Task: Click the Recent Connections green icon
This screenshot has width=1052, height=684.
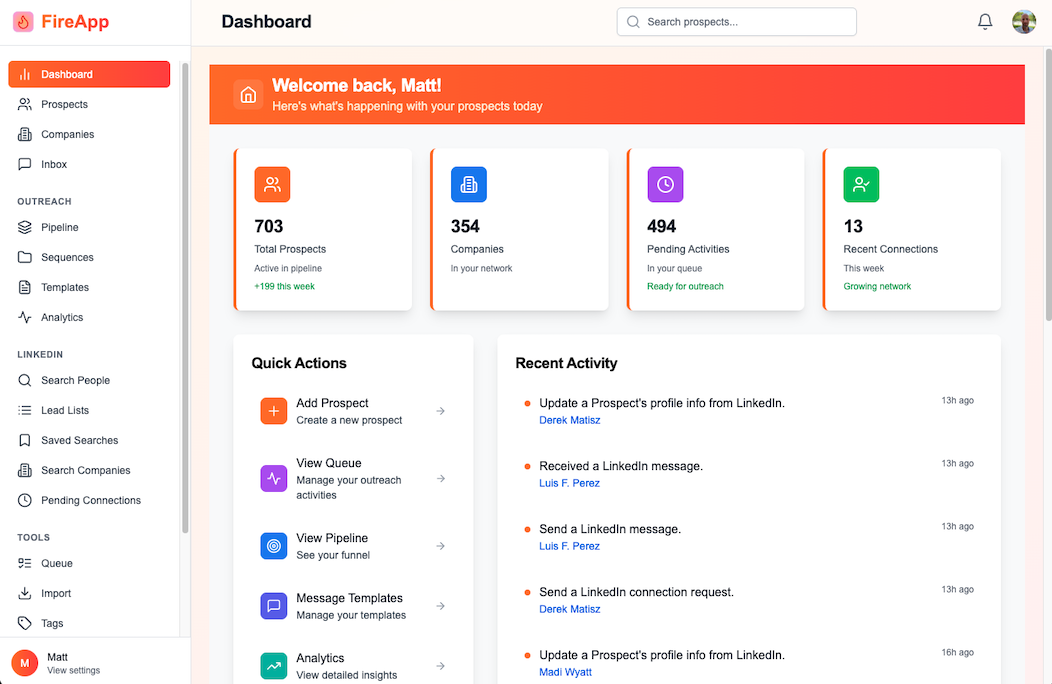Action: [861, 184]
